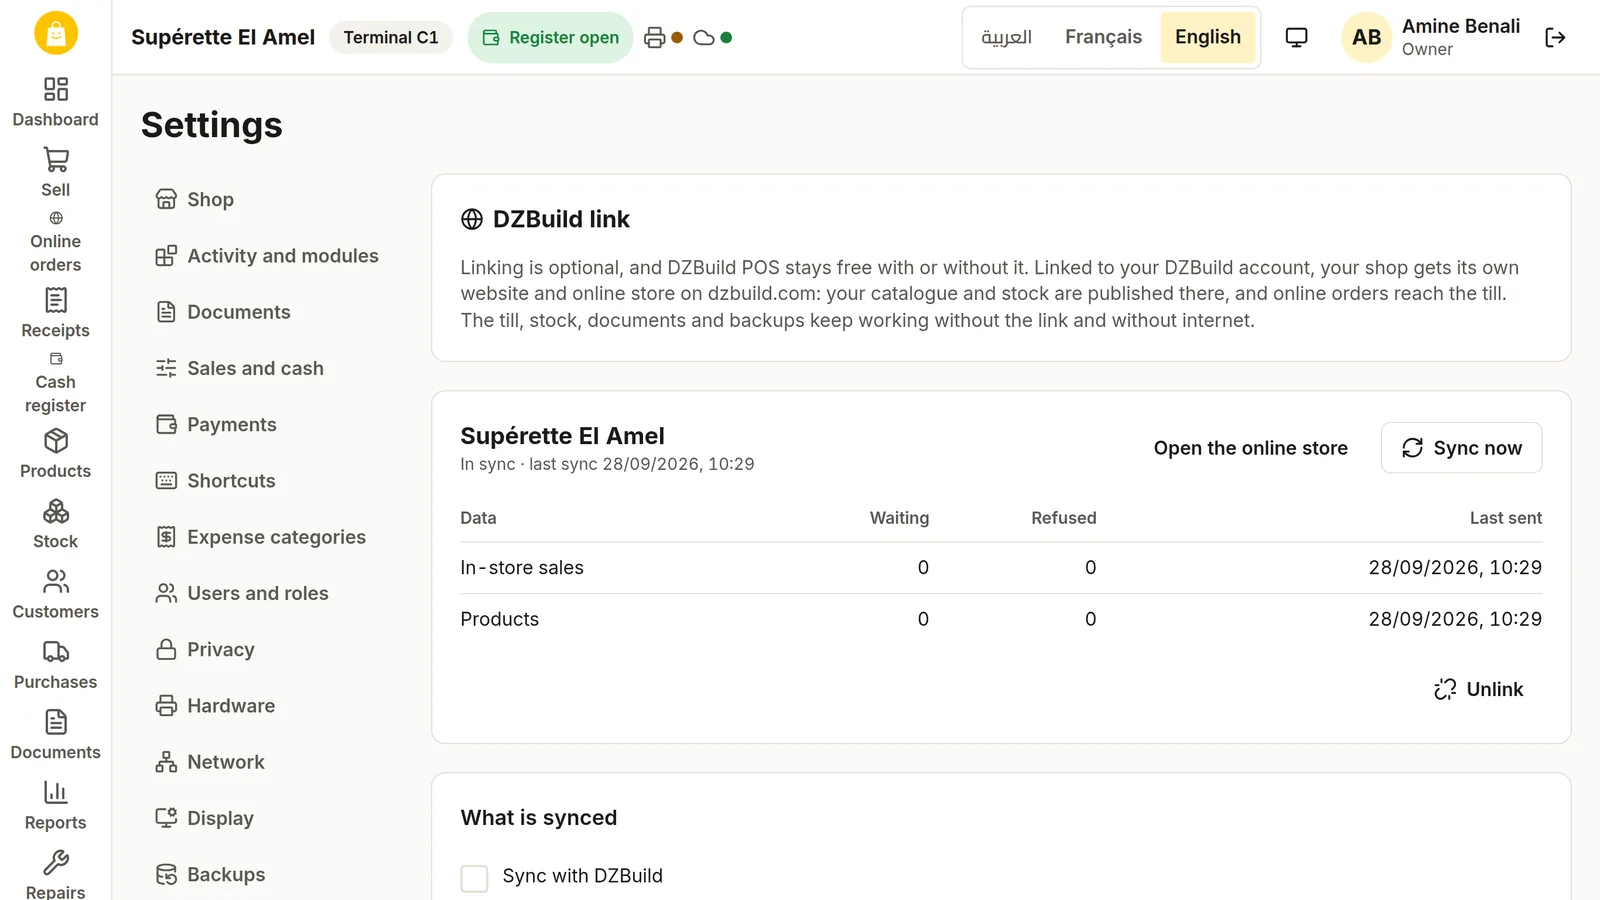
Task: Switch language to Français
Action: click(x=1103, y=37)
